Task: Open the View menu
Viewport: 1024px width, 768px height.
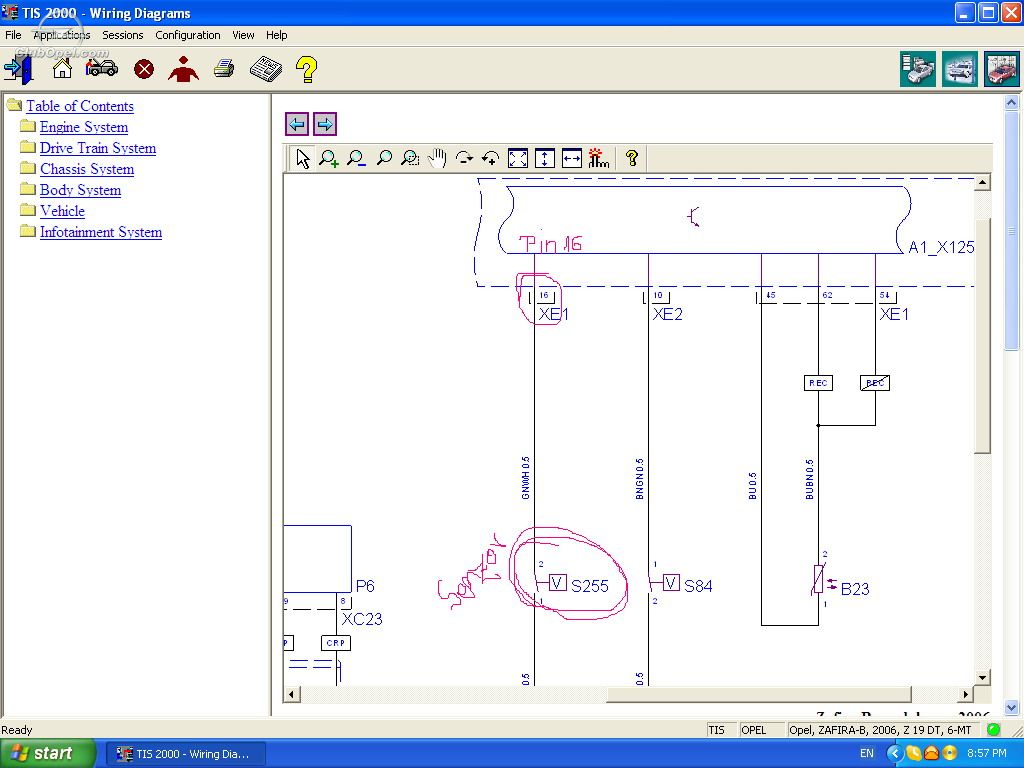Action: [x=243, y=35]
